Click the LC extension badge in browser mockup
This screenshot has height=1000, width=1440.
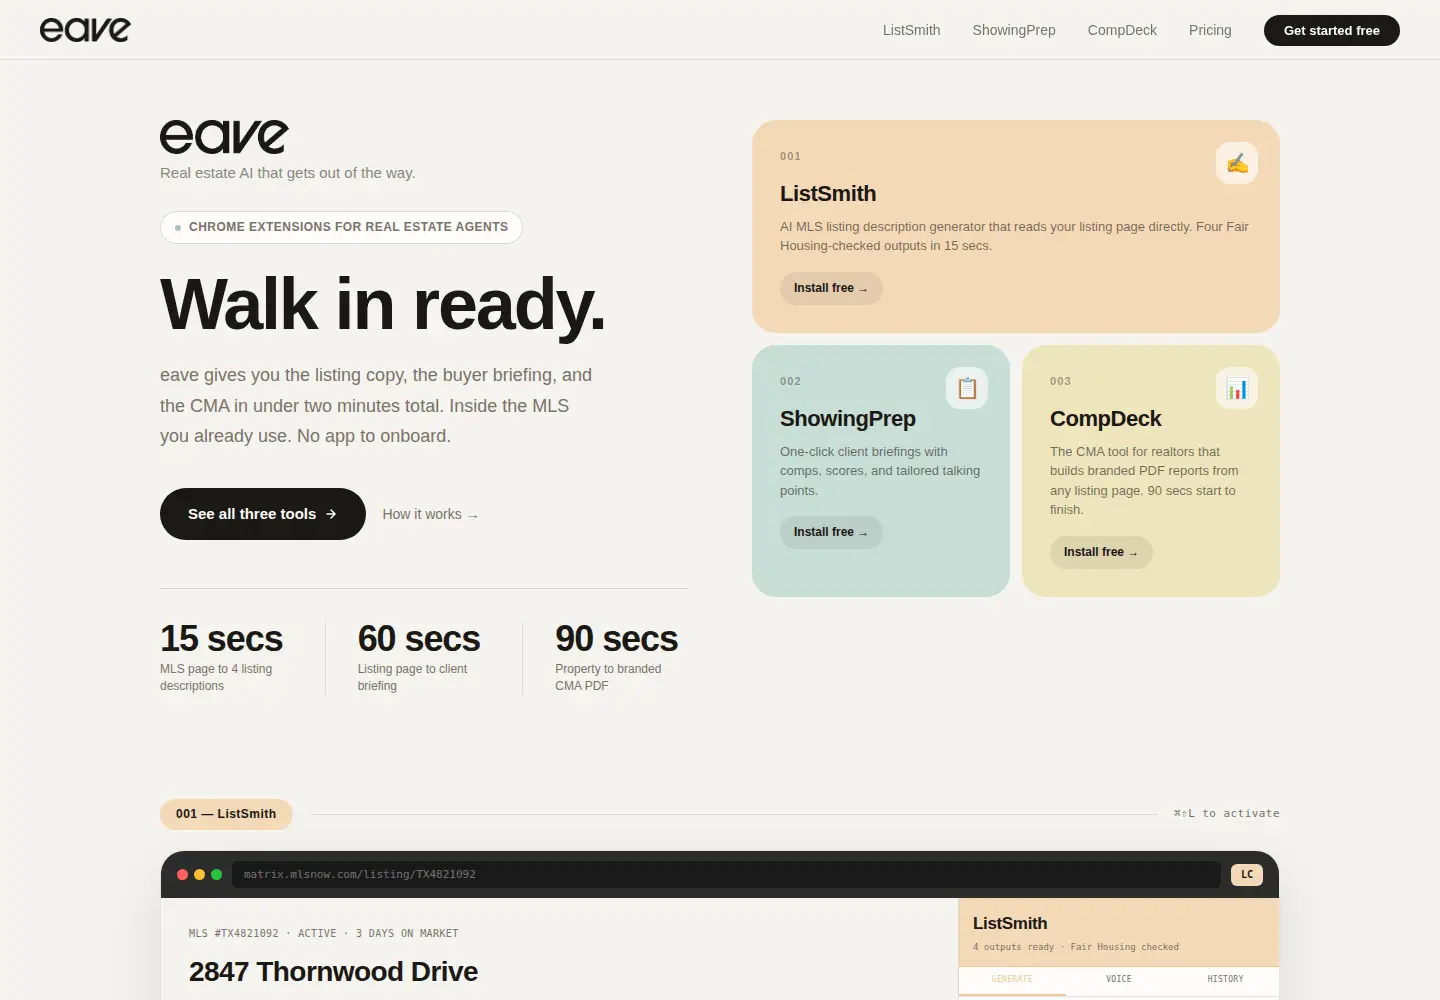point(1247,874)
